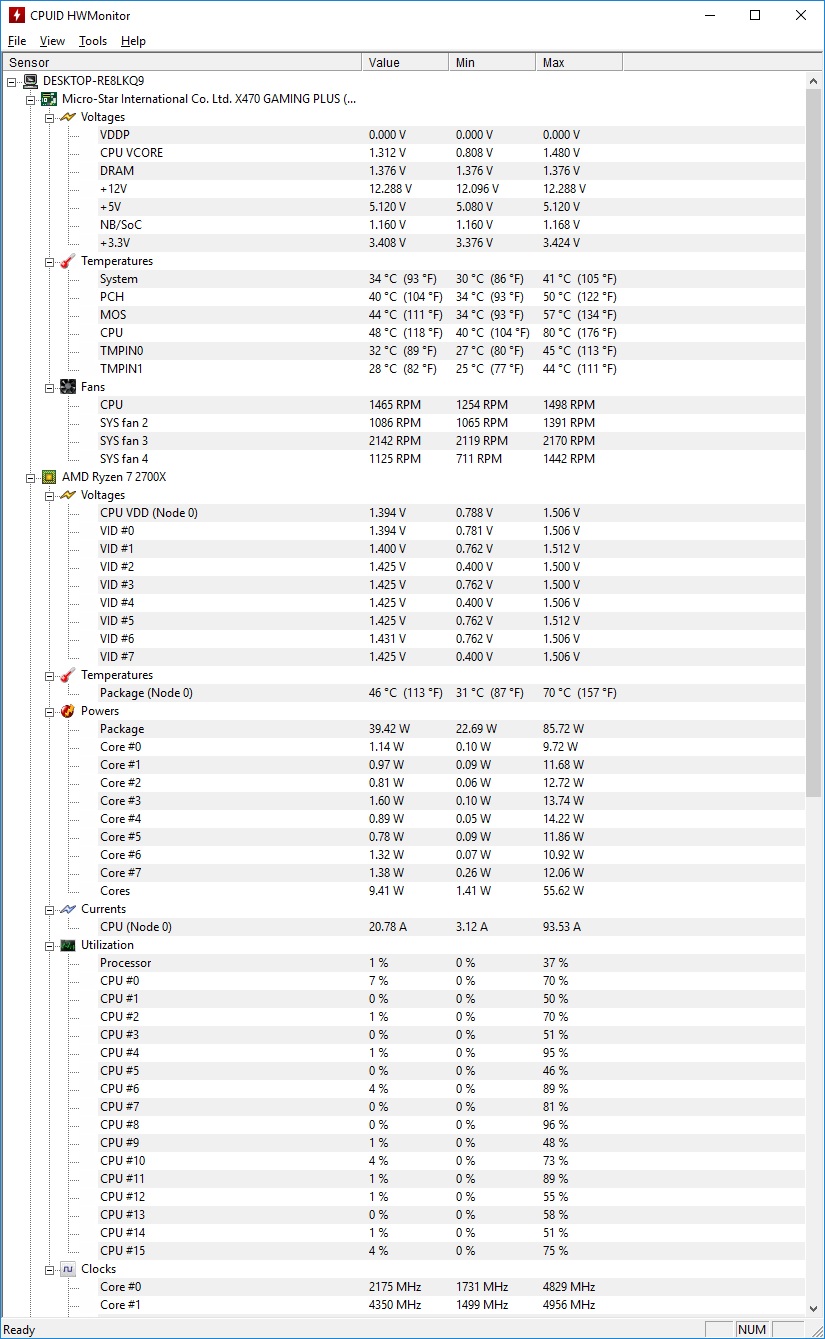825x1339 pixels.
Task: Click the 4350 MHz Core #1 value
Action: pos(395,1305)
